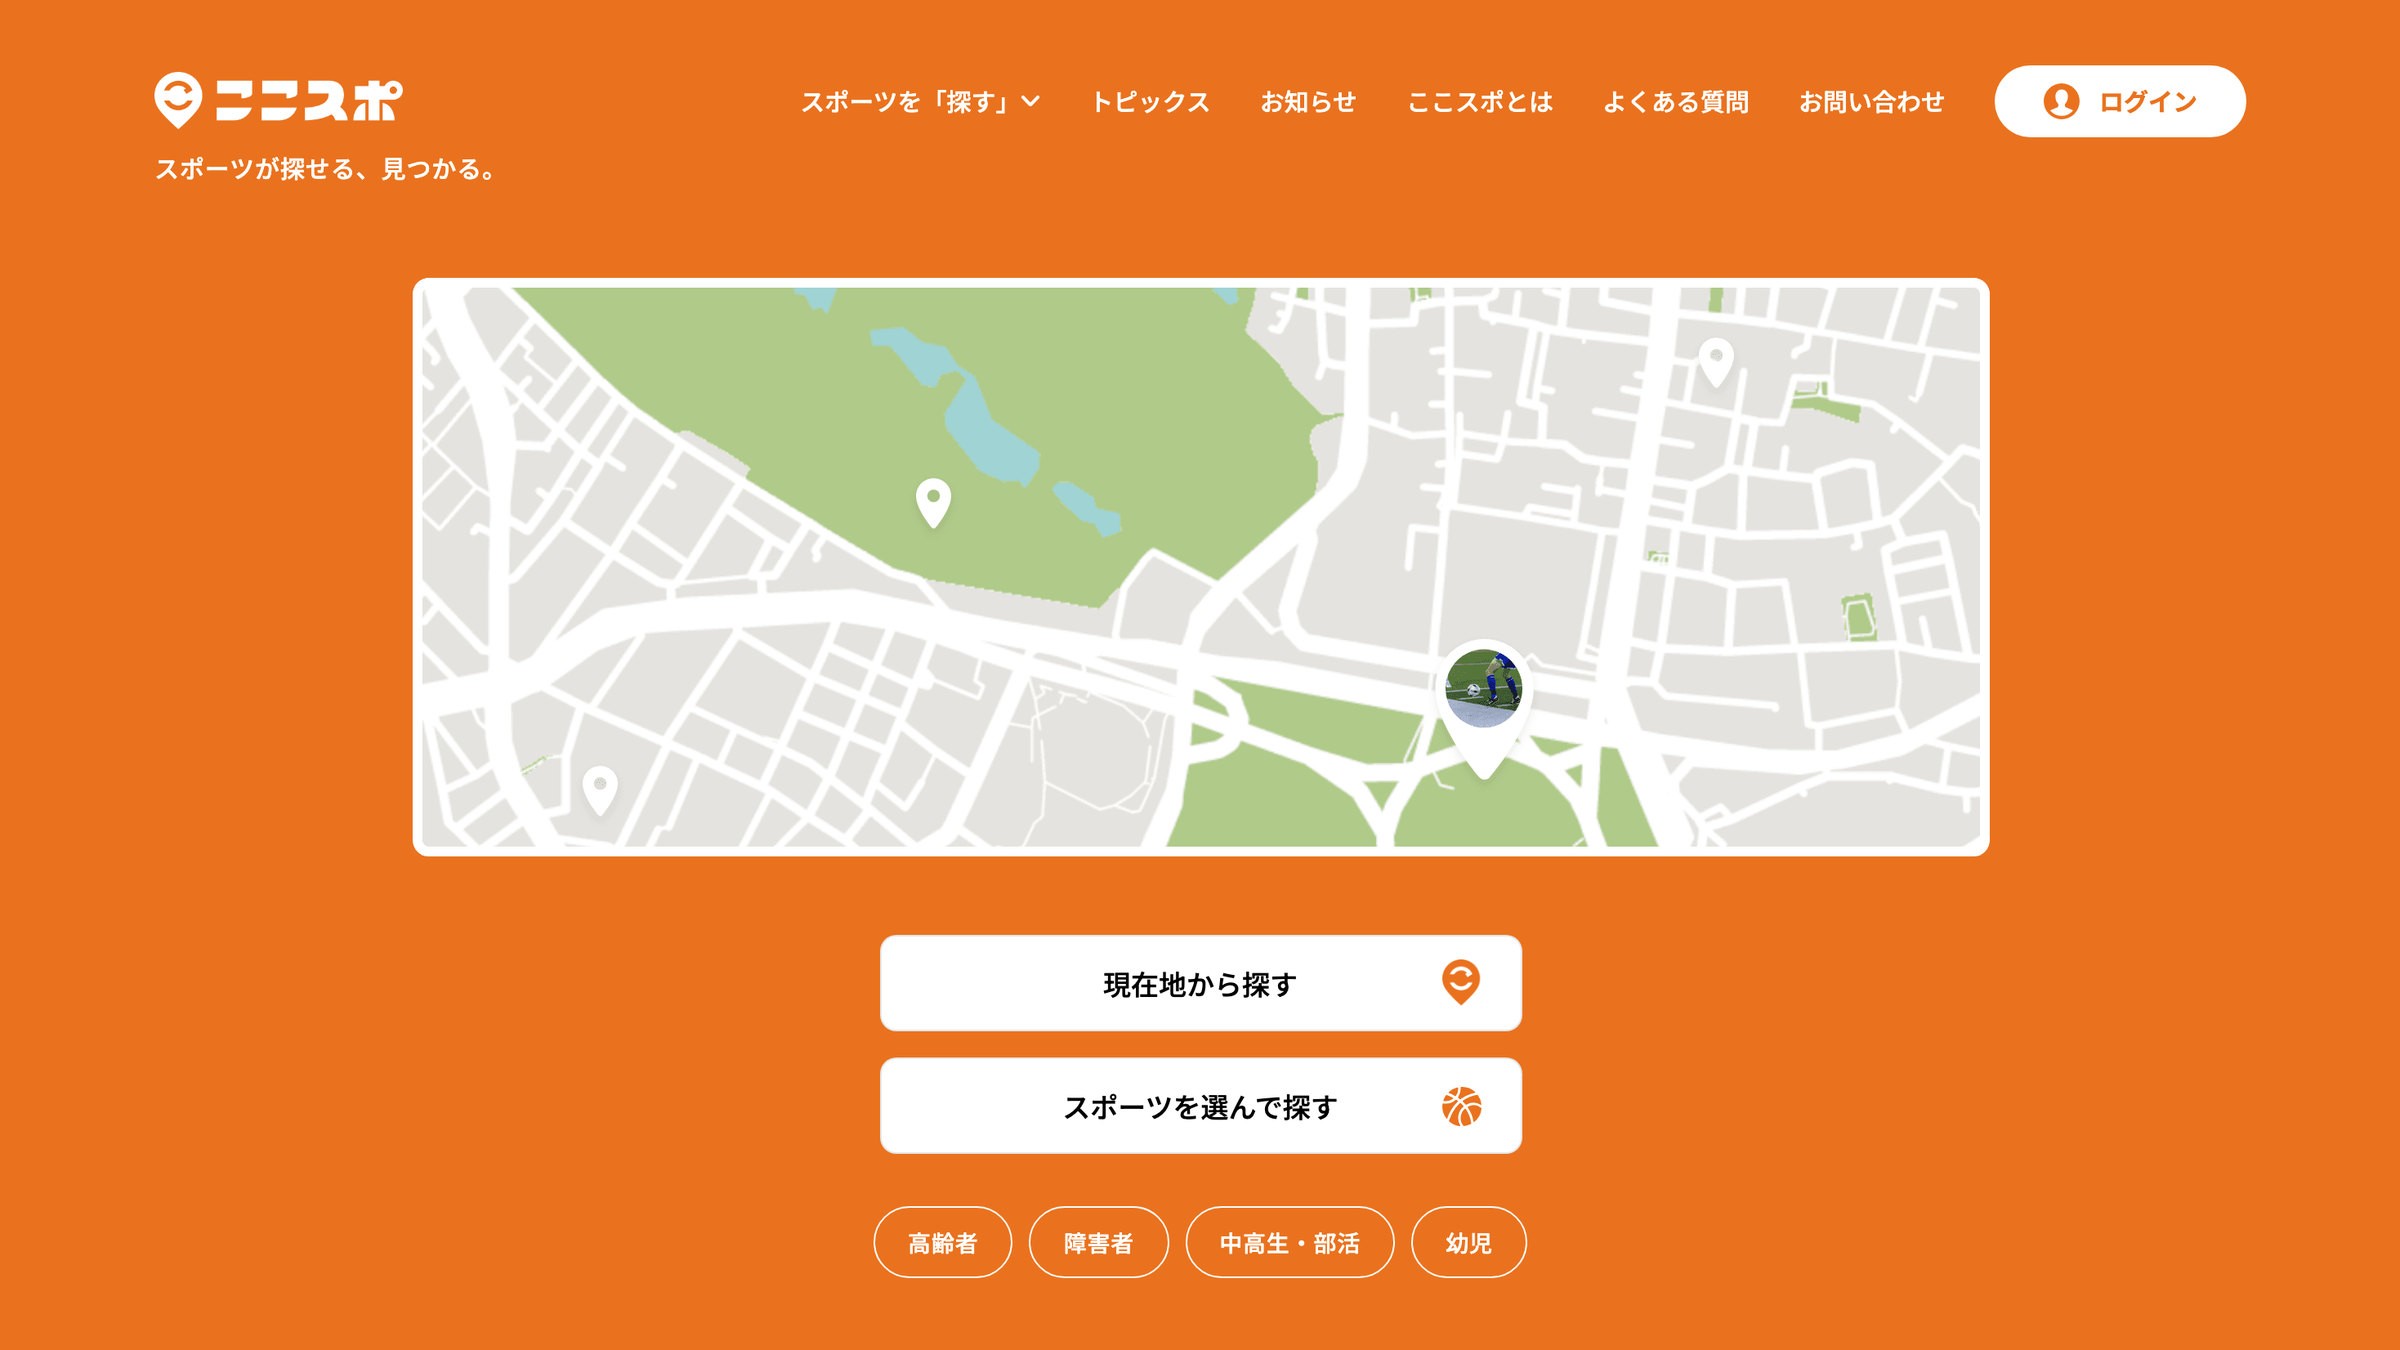The width and height of the screenshot is (2400, 1350).
Task: Click the ログイン button
Action: [2120, 101]
